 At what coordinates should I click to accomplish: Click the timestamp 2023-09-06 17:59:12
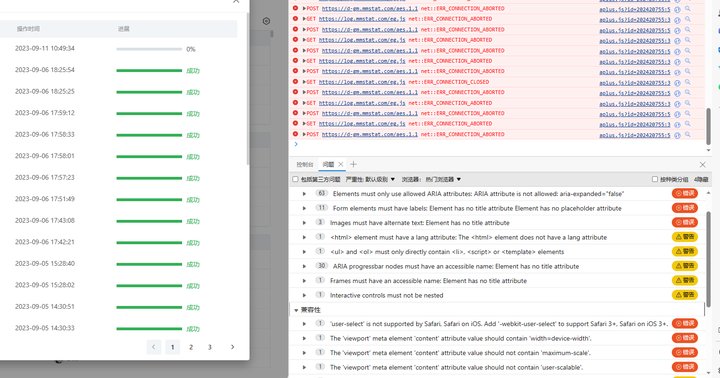click(45, 113)
